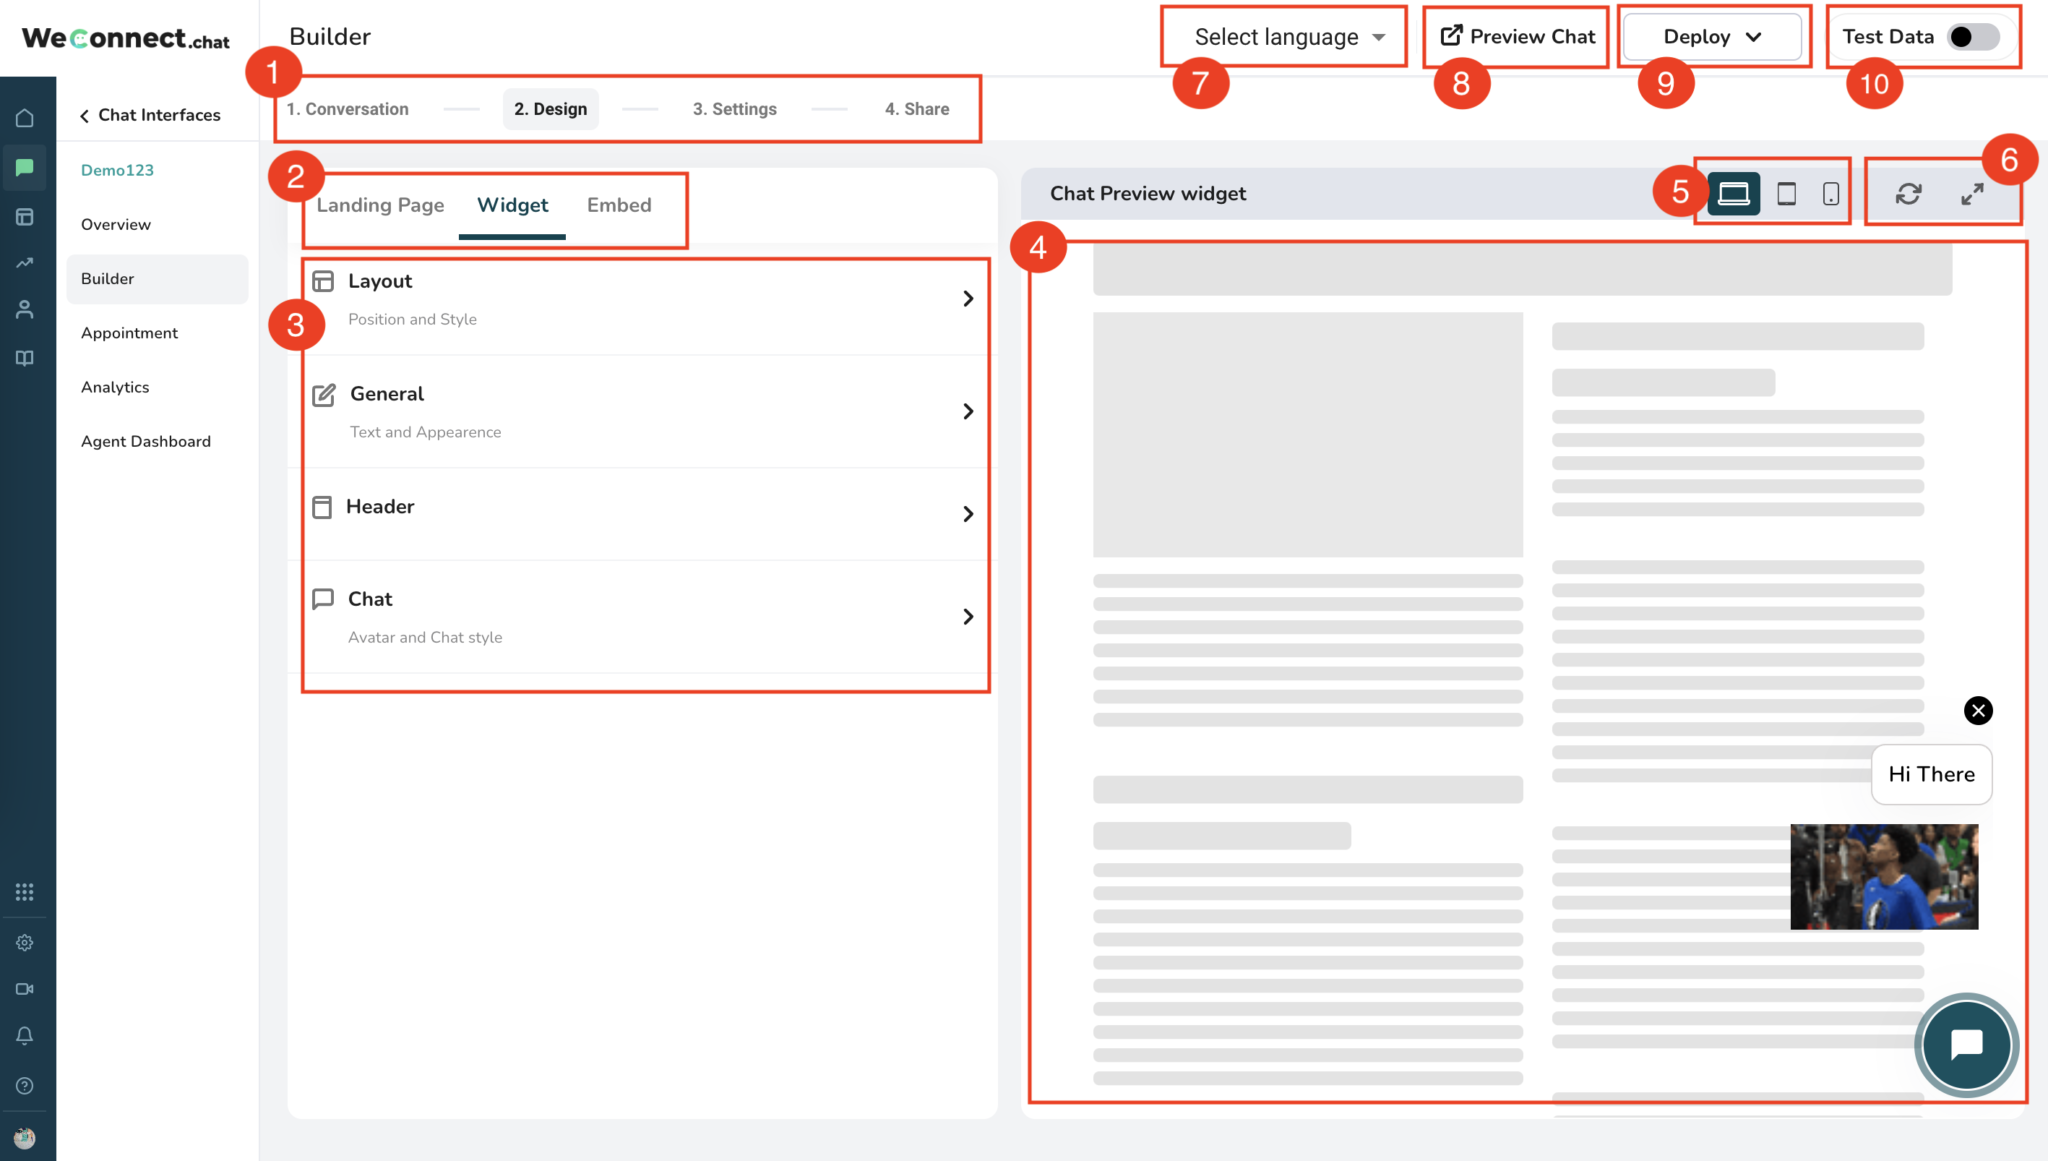Expand chat preview to fullscreen

(1972, 193)
